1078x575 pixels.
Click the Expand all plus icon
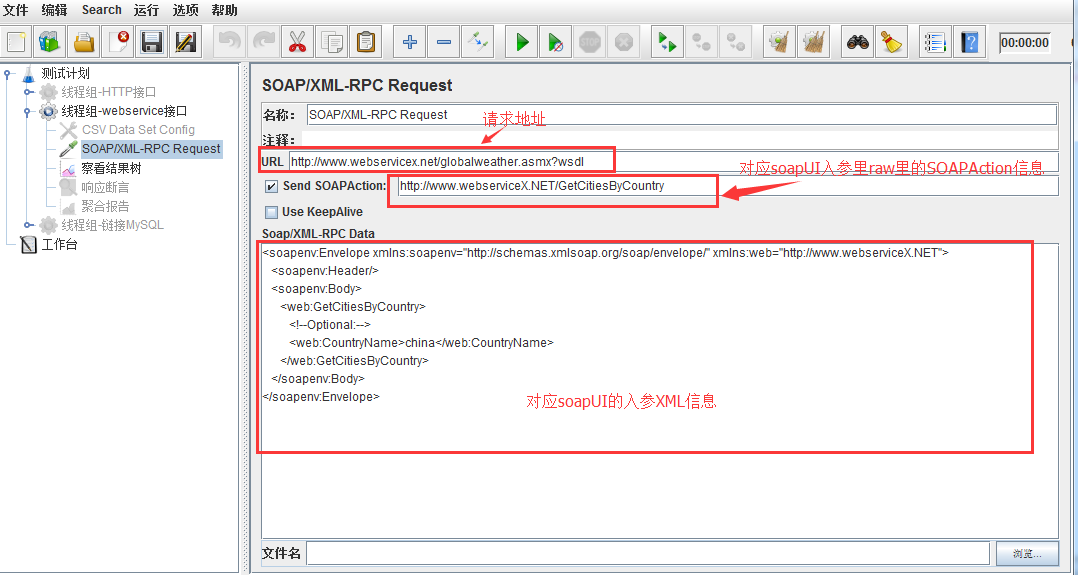coord(410,43)
